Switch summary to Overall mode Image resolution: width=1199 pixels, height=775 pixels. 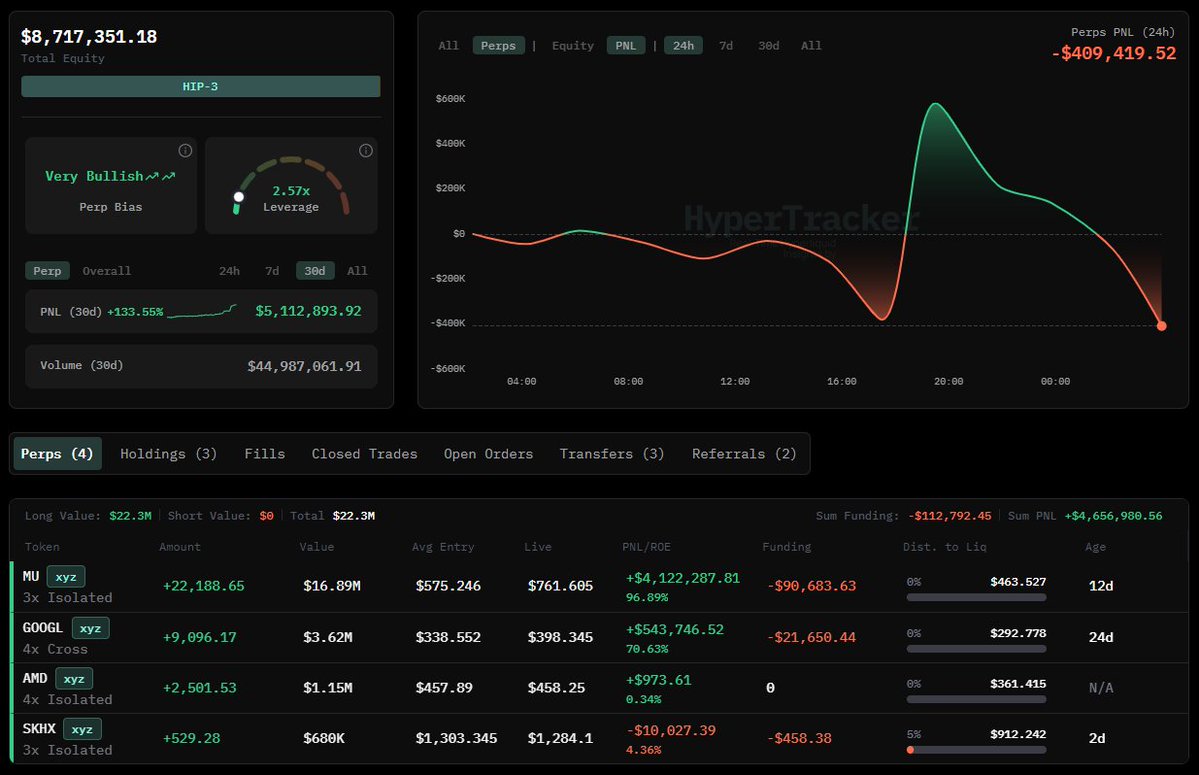click(106, 271)
